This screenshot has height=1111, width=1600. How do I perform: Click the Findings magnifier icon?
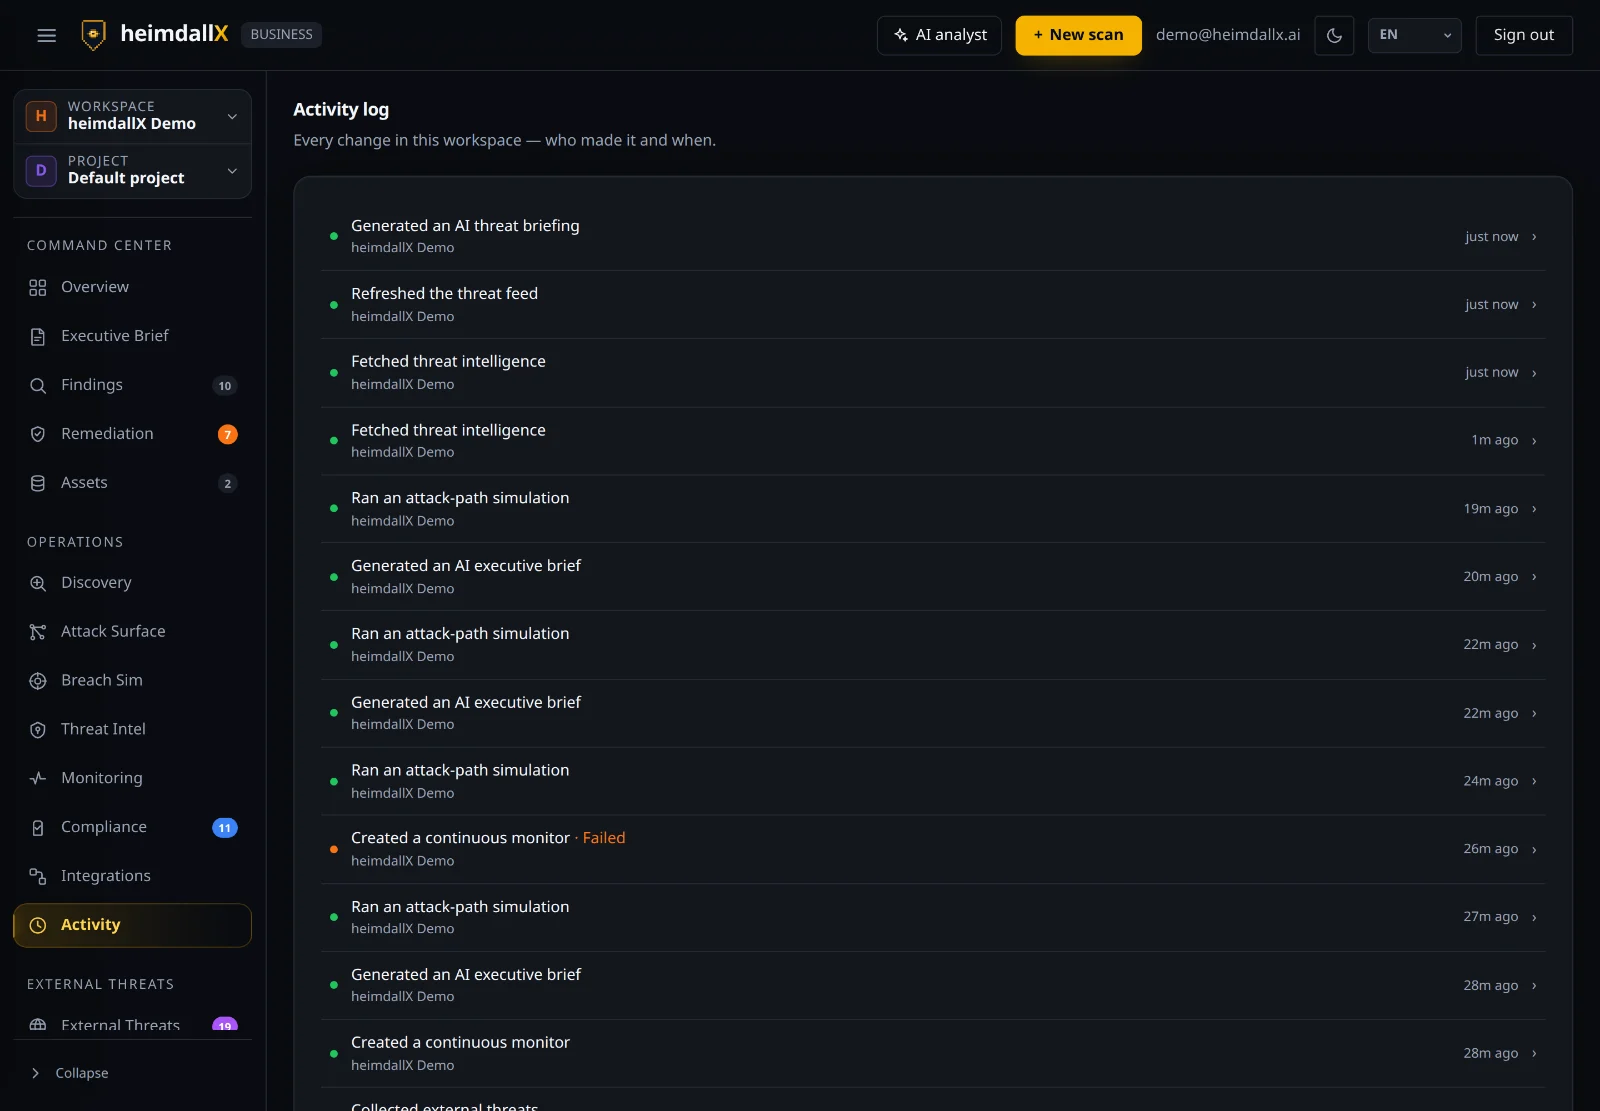click(x=38, y=386)
